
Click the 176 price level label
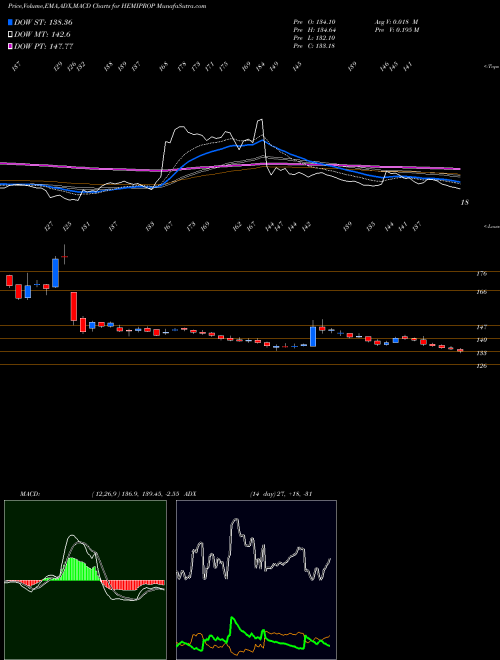pos(482,274)
